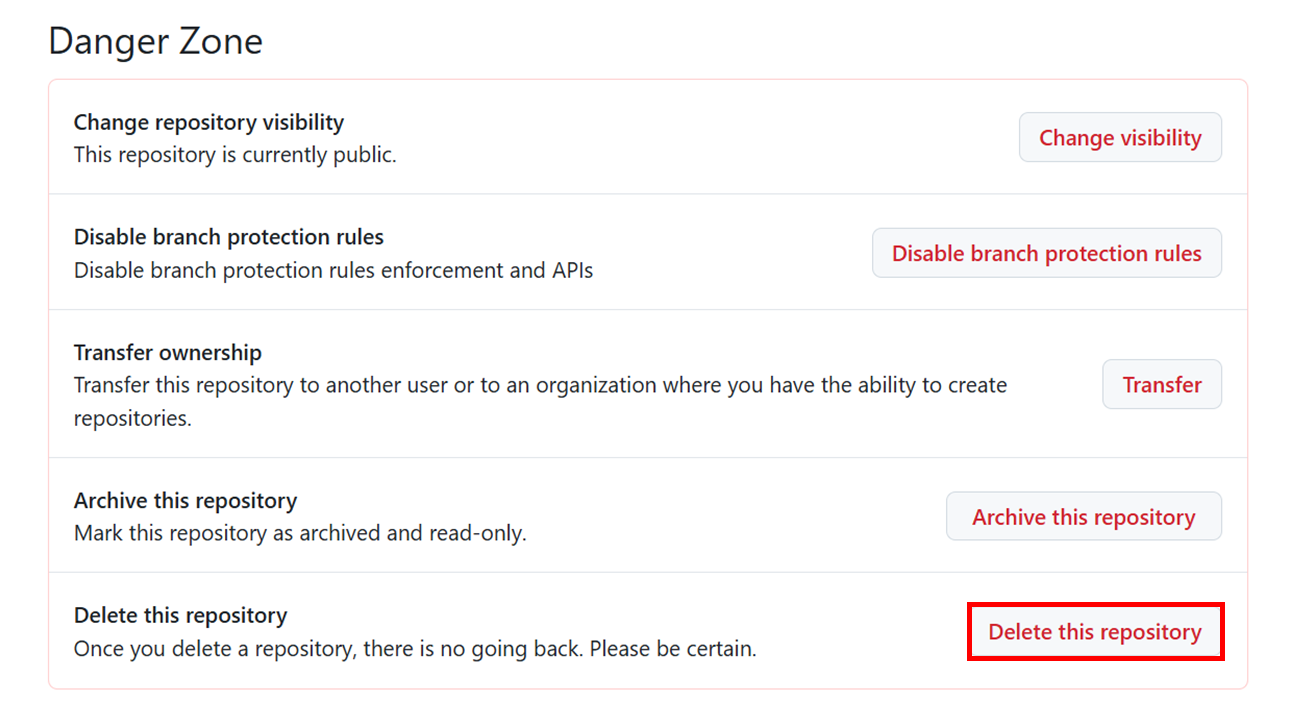This screenshot has width=1297, height=708.
Task: Select text 'Once you delete a repository' warning
Action: pos(415,649)
